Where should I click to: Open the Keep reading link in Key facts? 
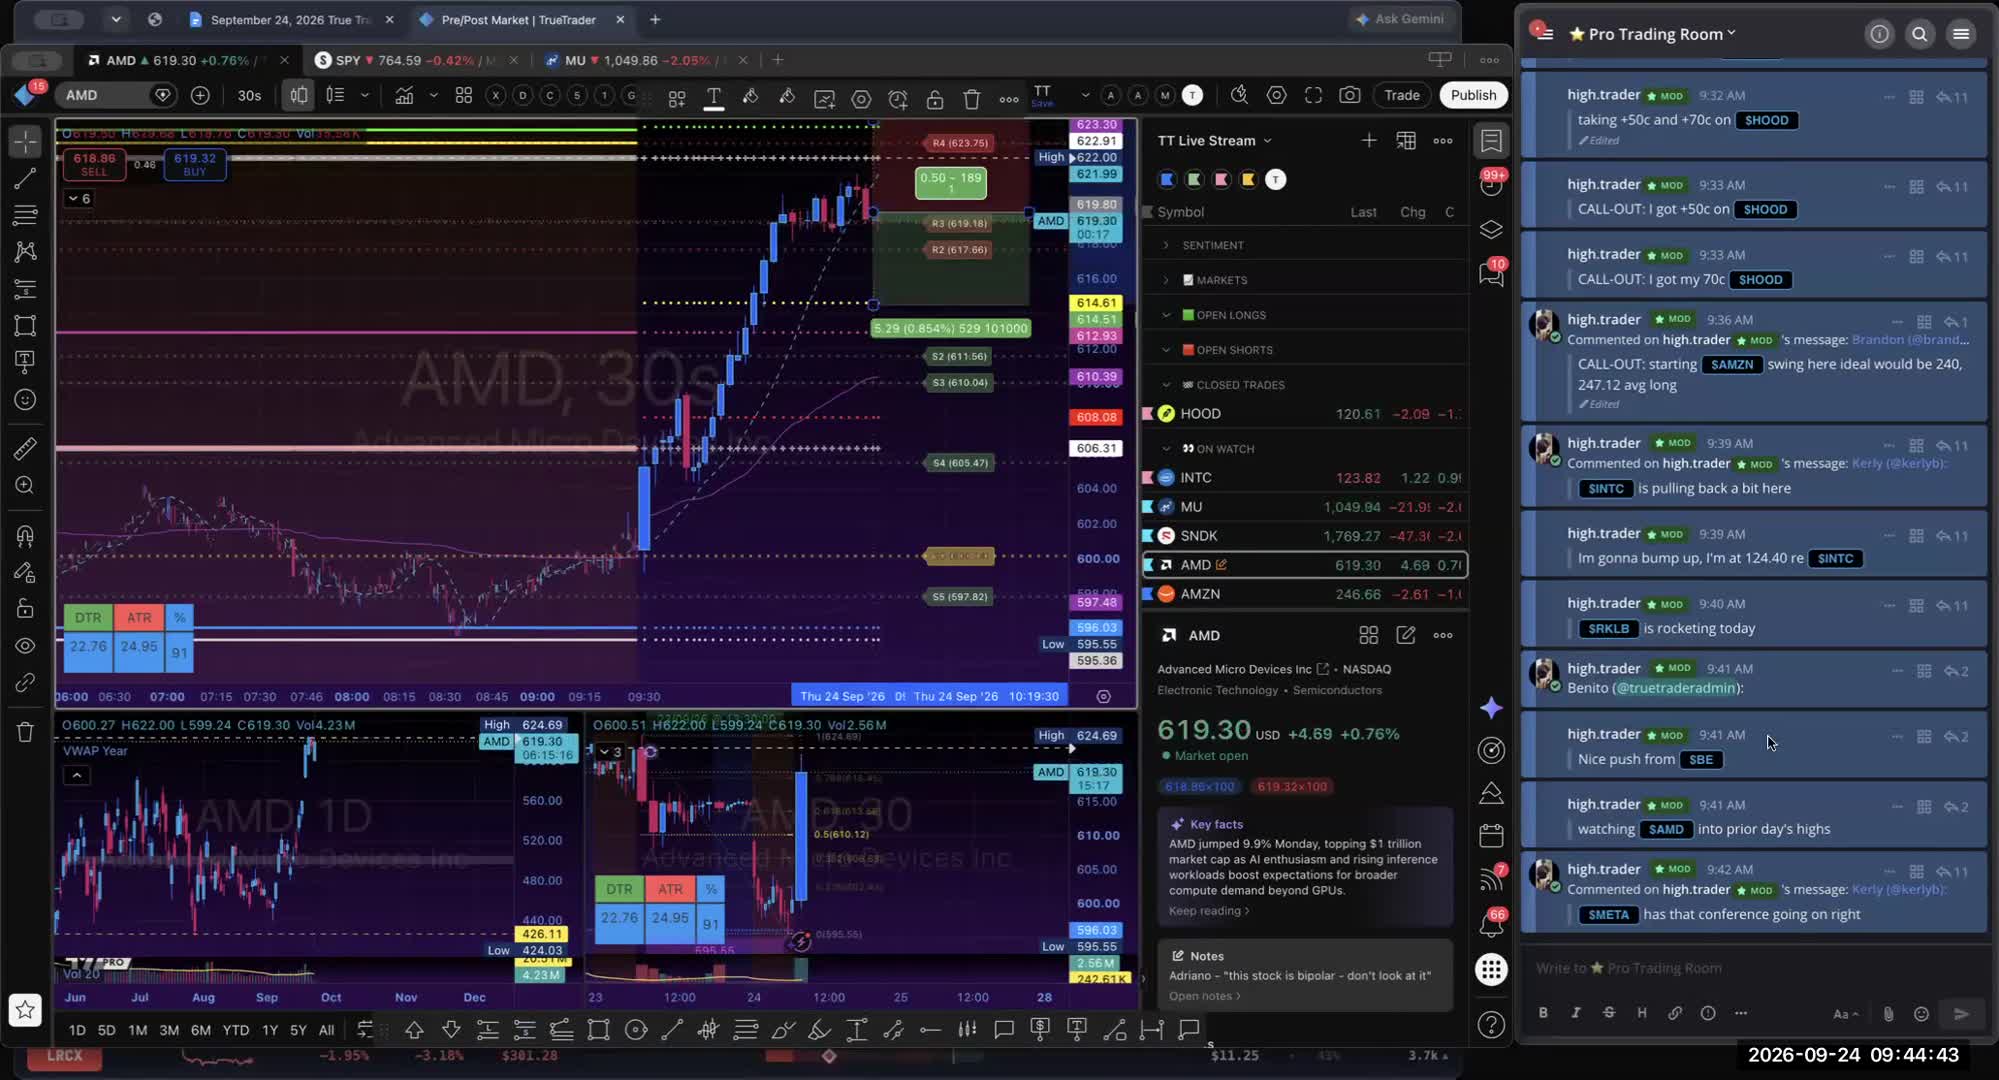tap(1209, 911)
